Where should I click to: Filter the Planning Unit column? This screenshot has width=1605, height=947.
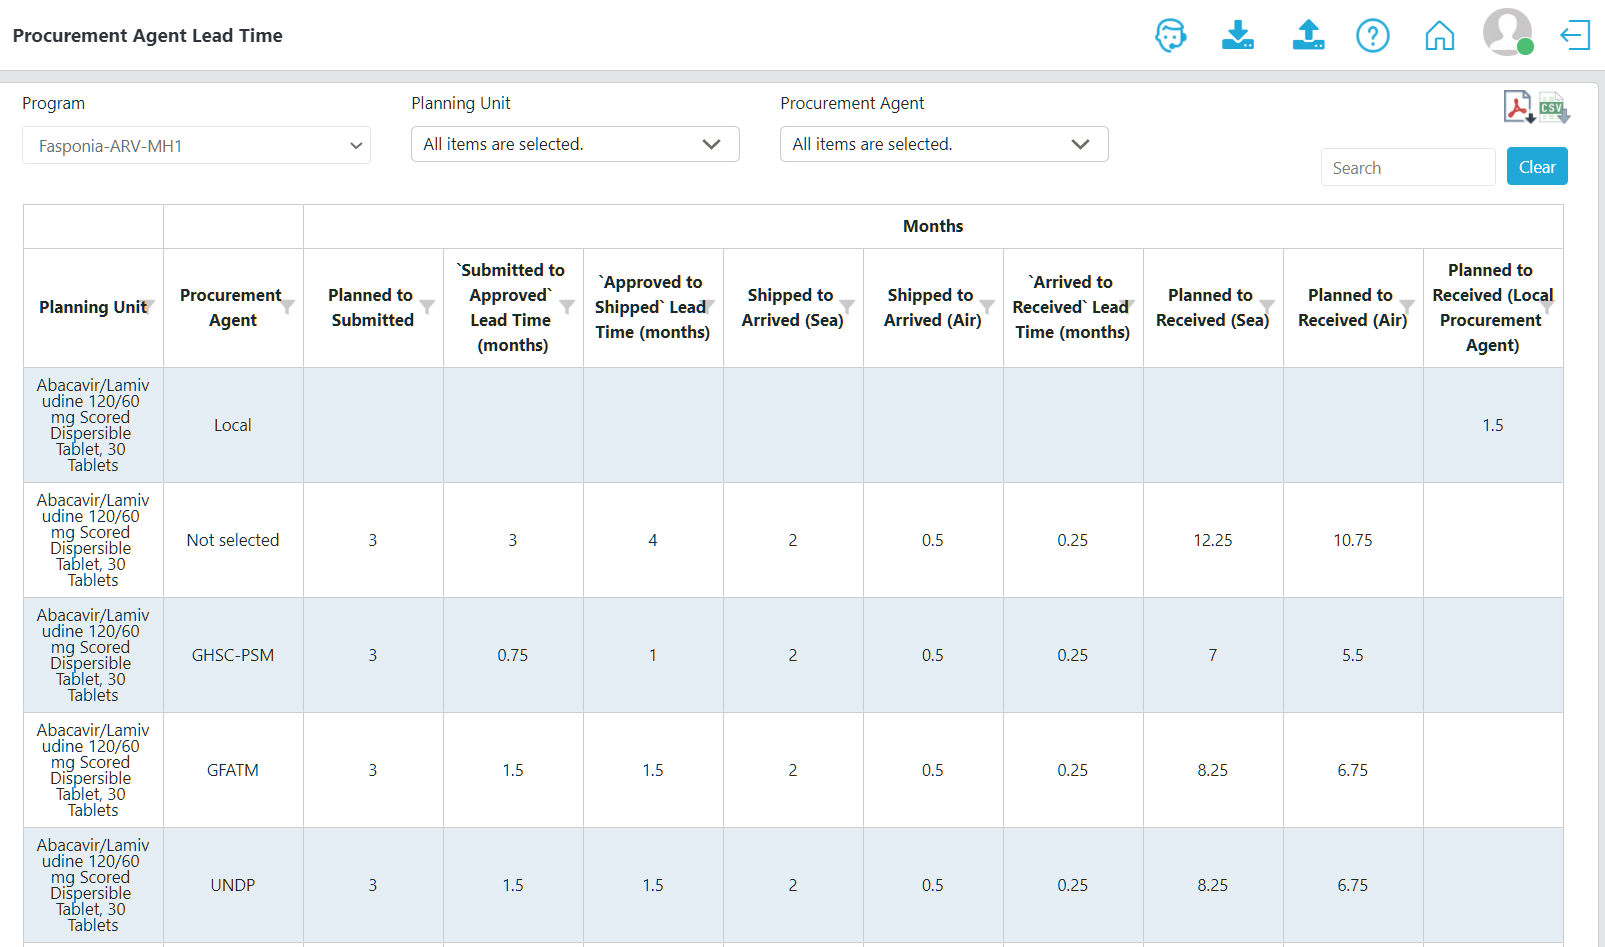click(149, 306)
